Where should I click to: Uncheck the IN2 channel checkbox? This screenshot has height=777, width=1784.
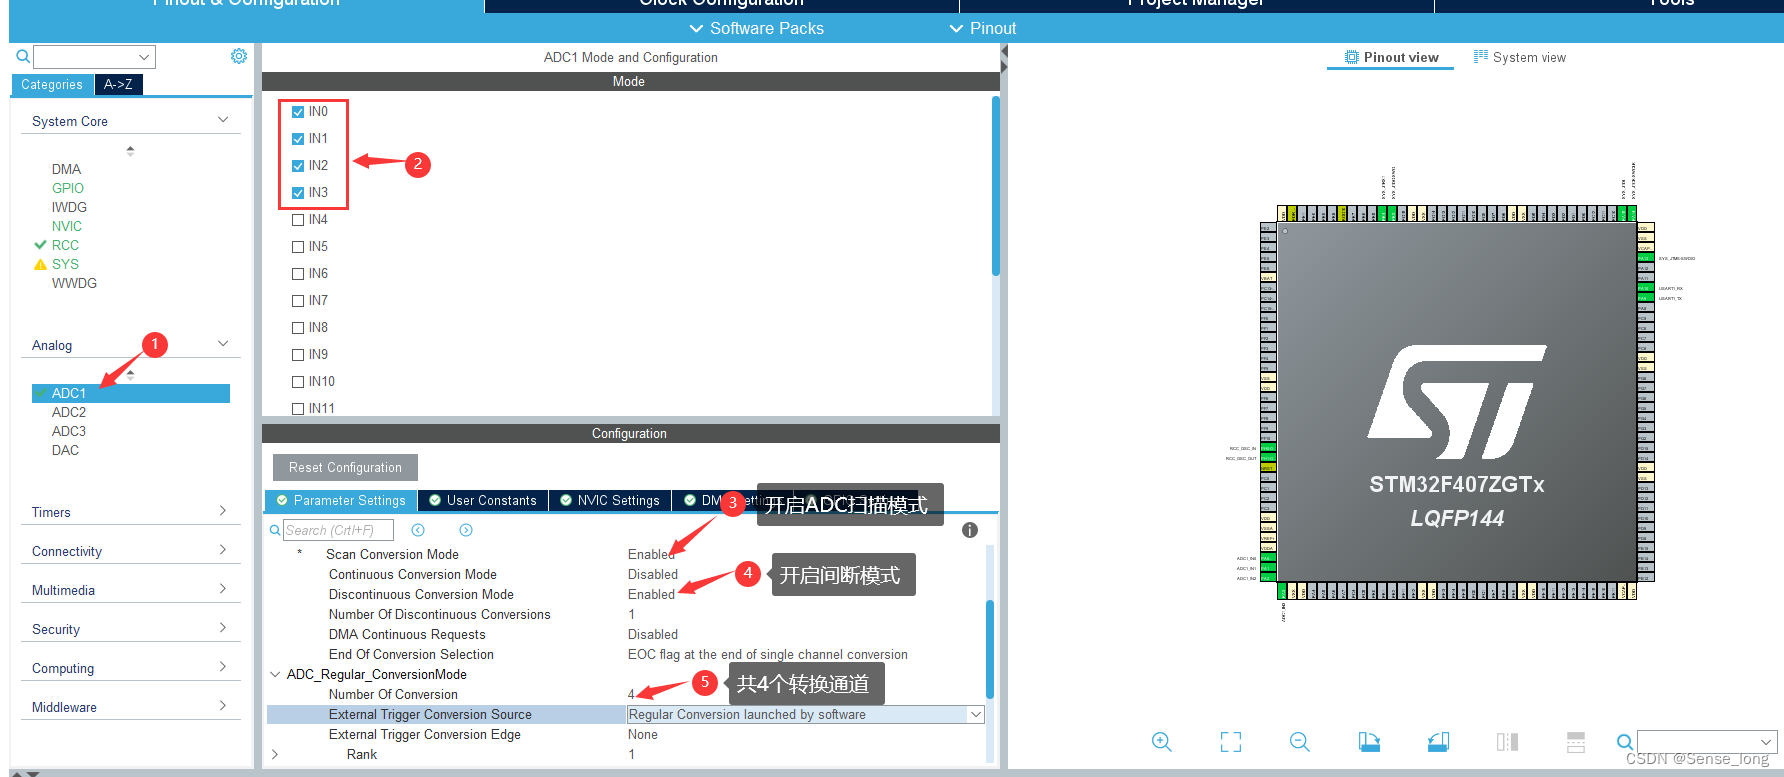(298, 166)
